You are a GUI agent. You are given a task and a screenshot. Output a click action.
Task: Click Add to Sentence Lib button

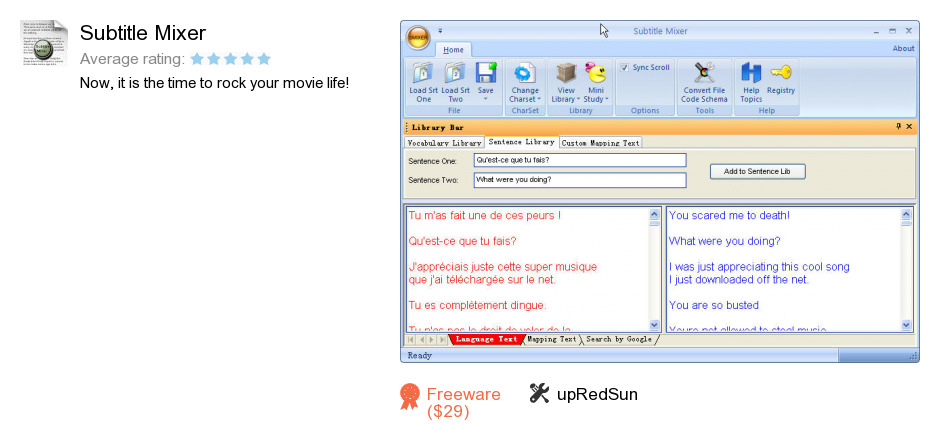(x=757, y=171)
